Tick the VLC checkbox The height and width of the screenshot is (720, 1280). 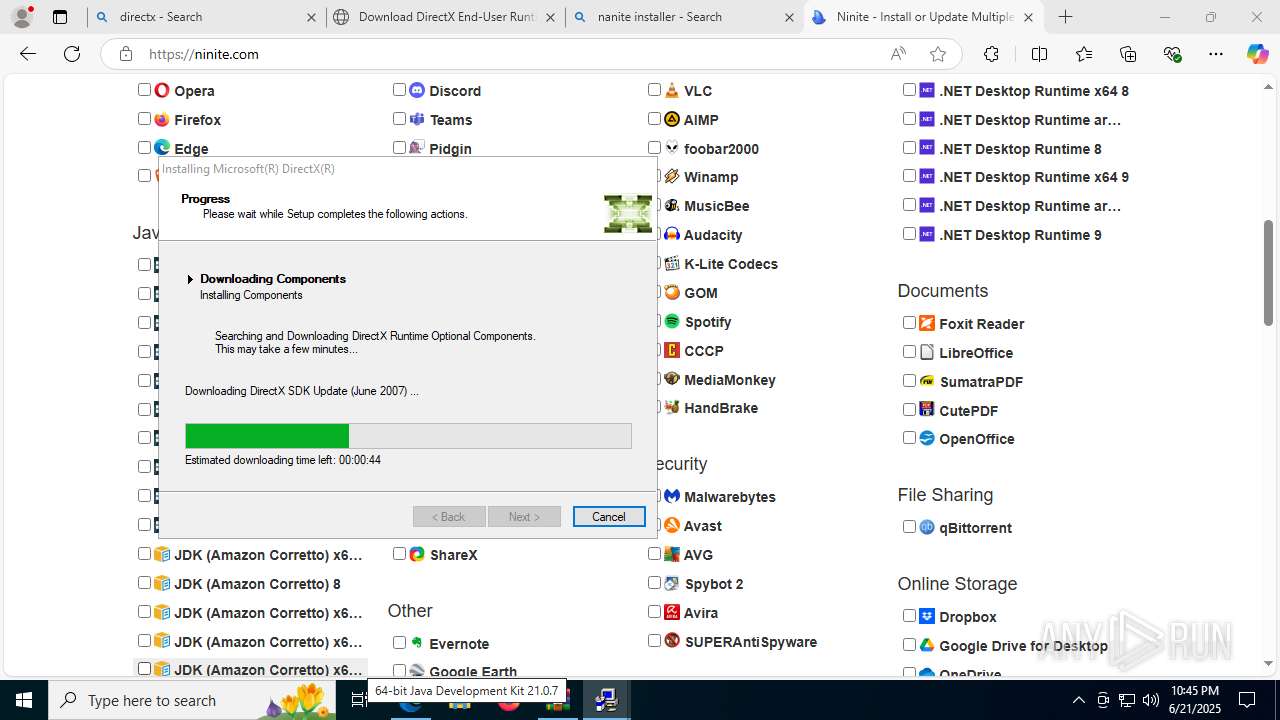point(654,89)
